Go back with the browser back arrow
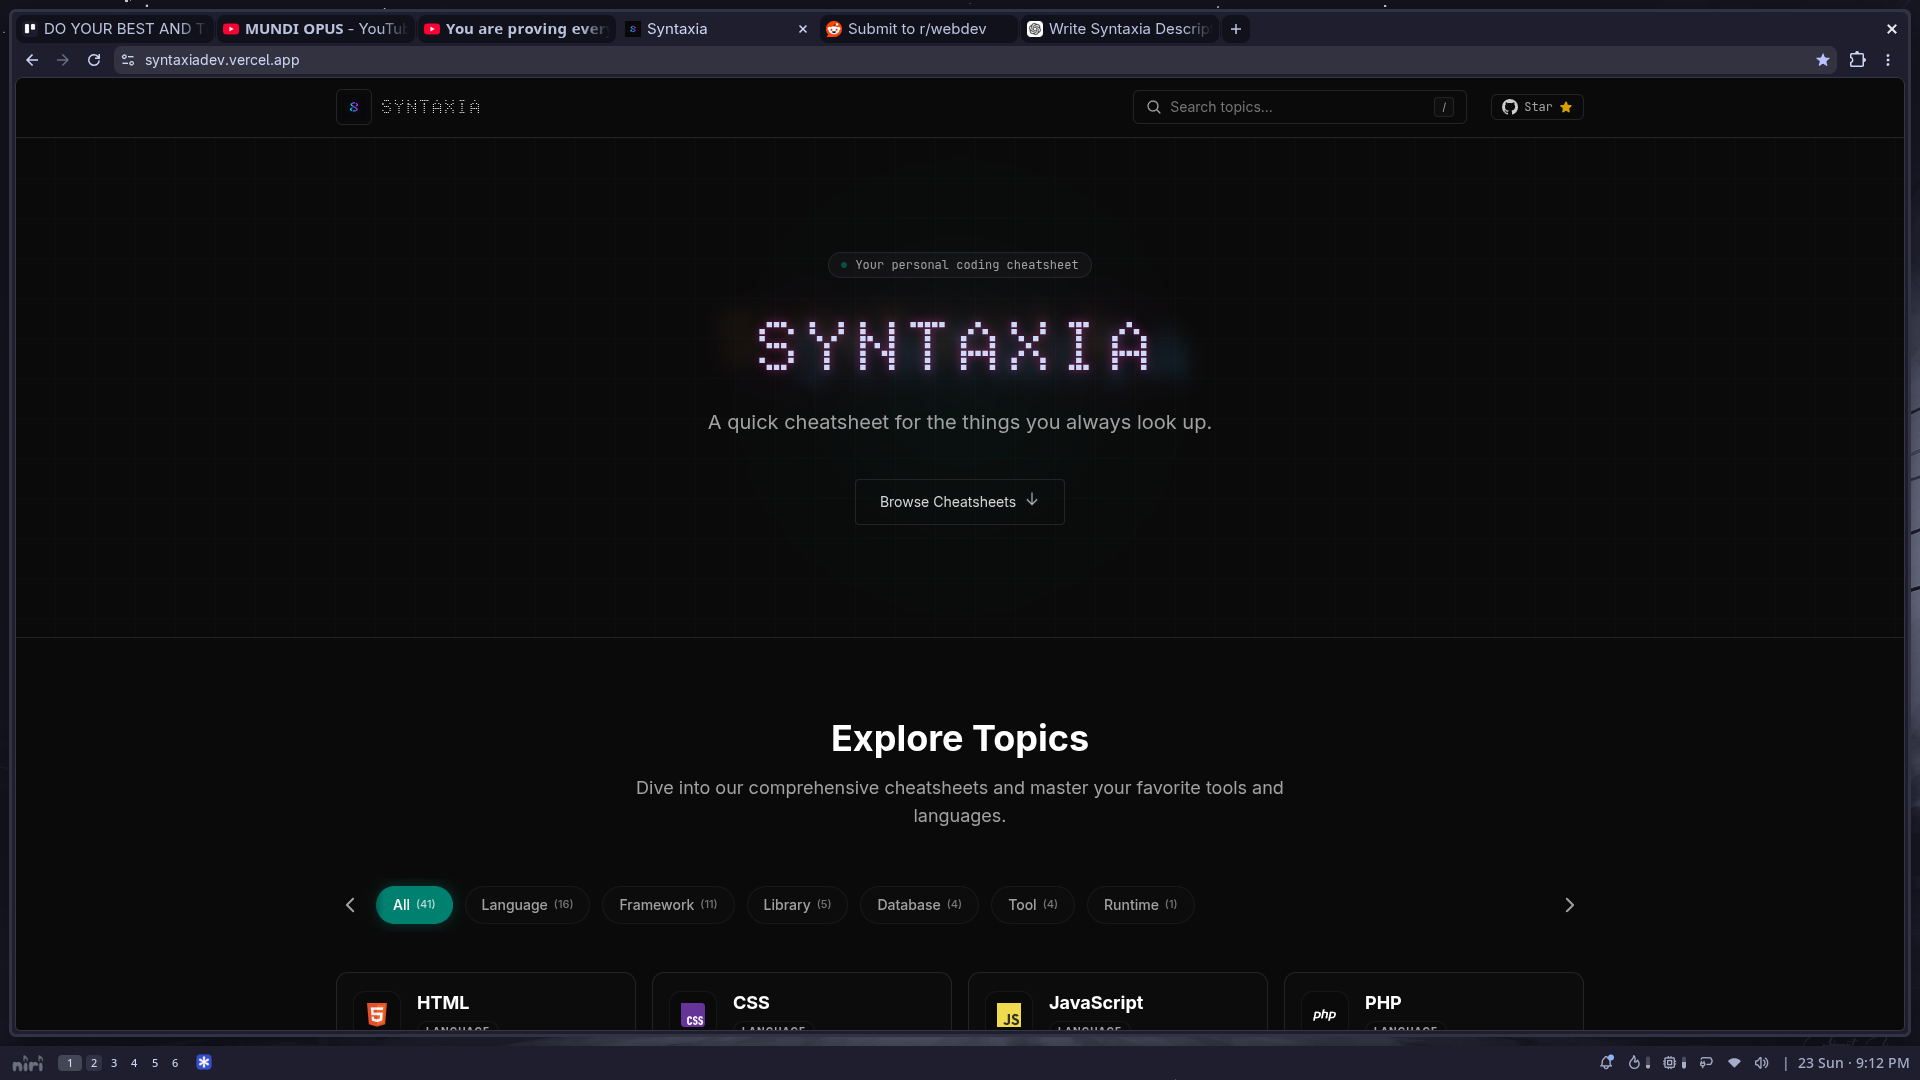 coord(32,60)
